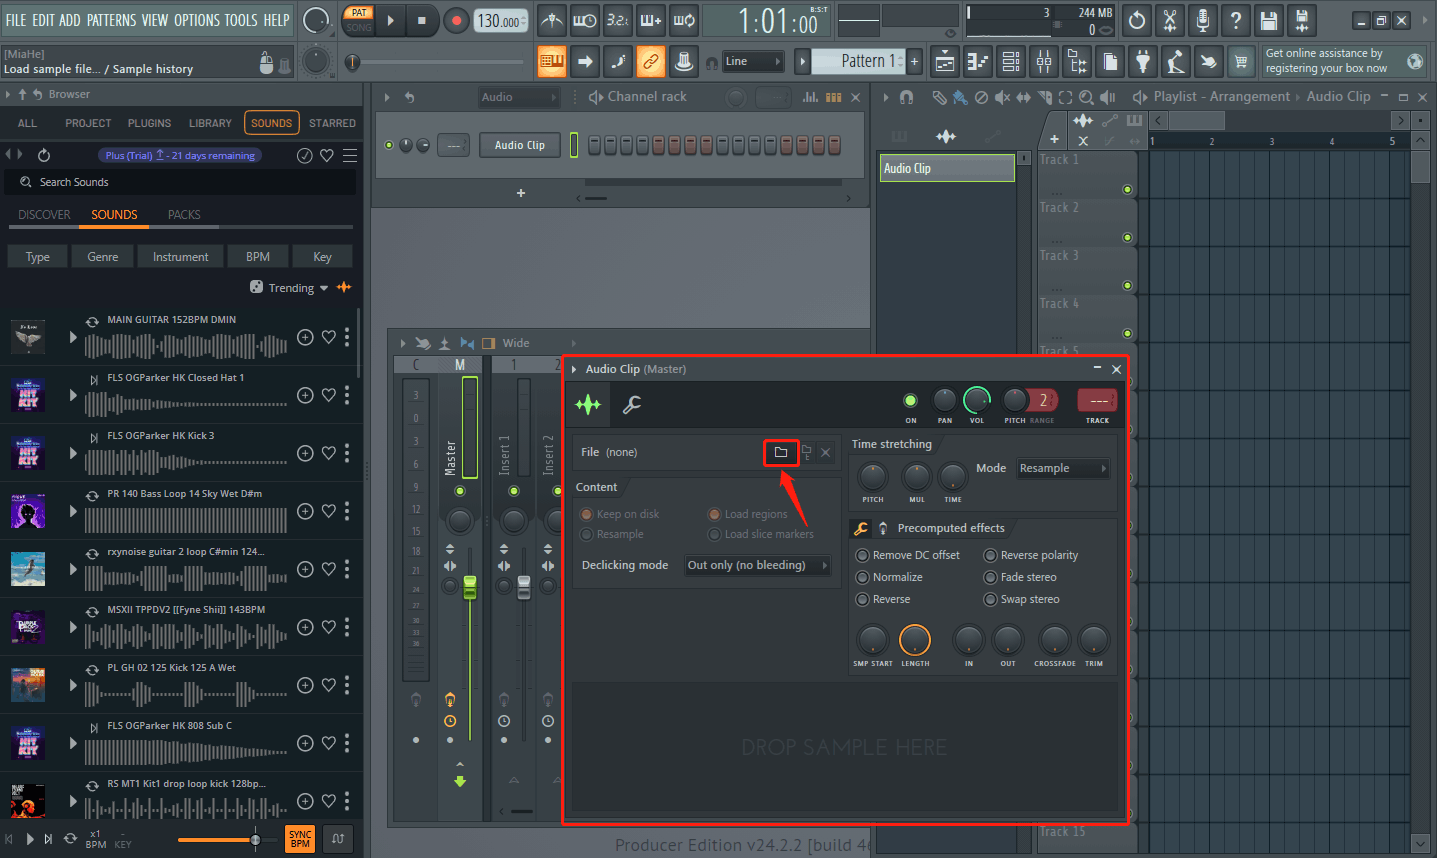The width and height of the screenshot is (1437, 858).
Task: Click the shopping cart content store icon
Action: coord(1241,62)
